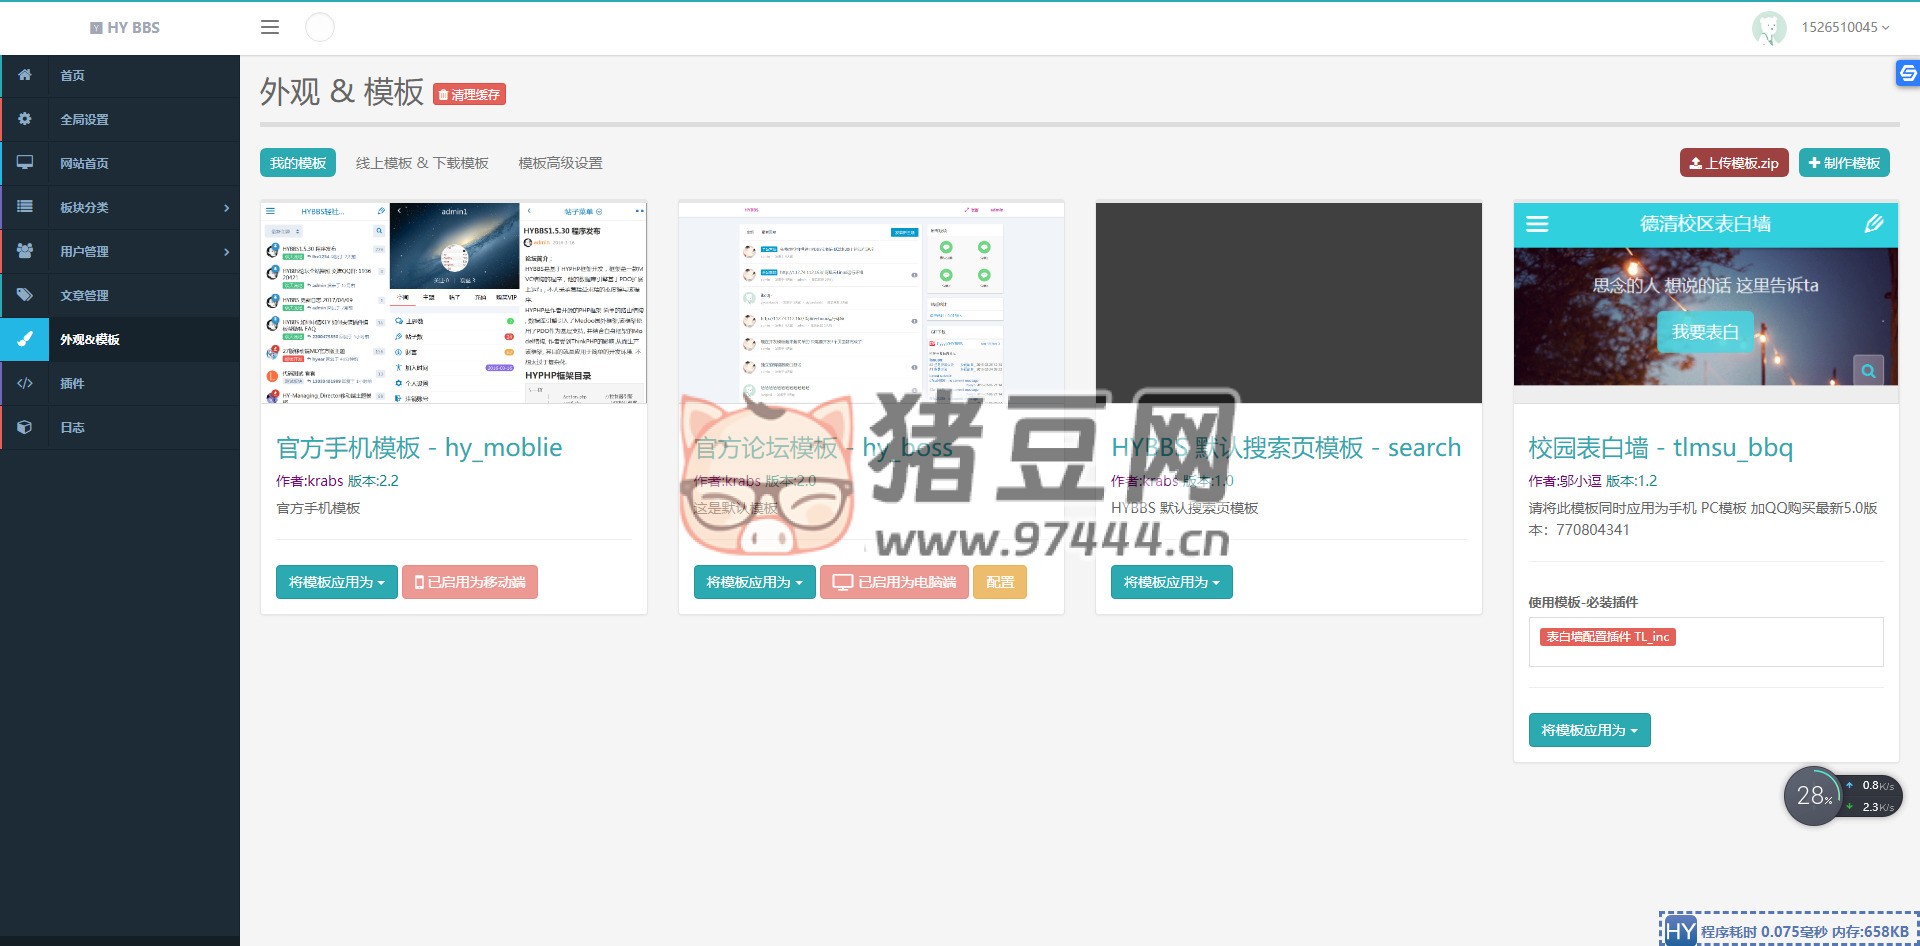Click the monitor icon for 网站首页
Viewport: 1920px width, 946px height.
click(25, 163)
